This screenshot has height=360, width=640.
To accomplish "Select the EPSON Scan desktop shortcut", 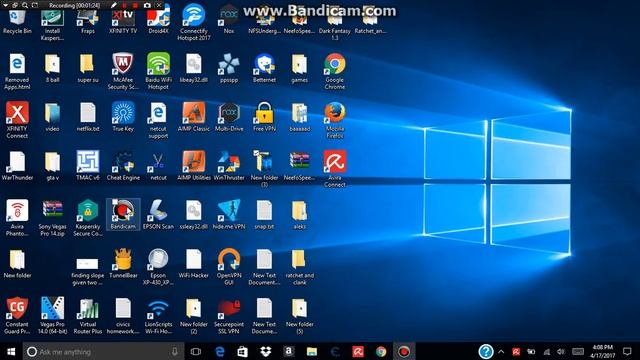I will tap(158, 215).
